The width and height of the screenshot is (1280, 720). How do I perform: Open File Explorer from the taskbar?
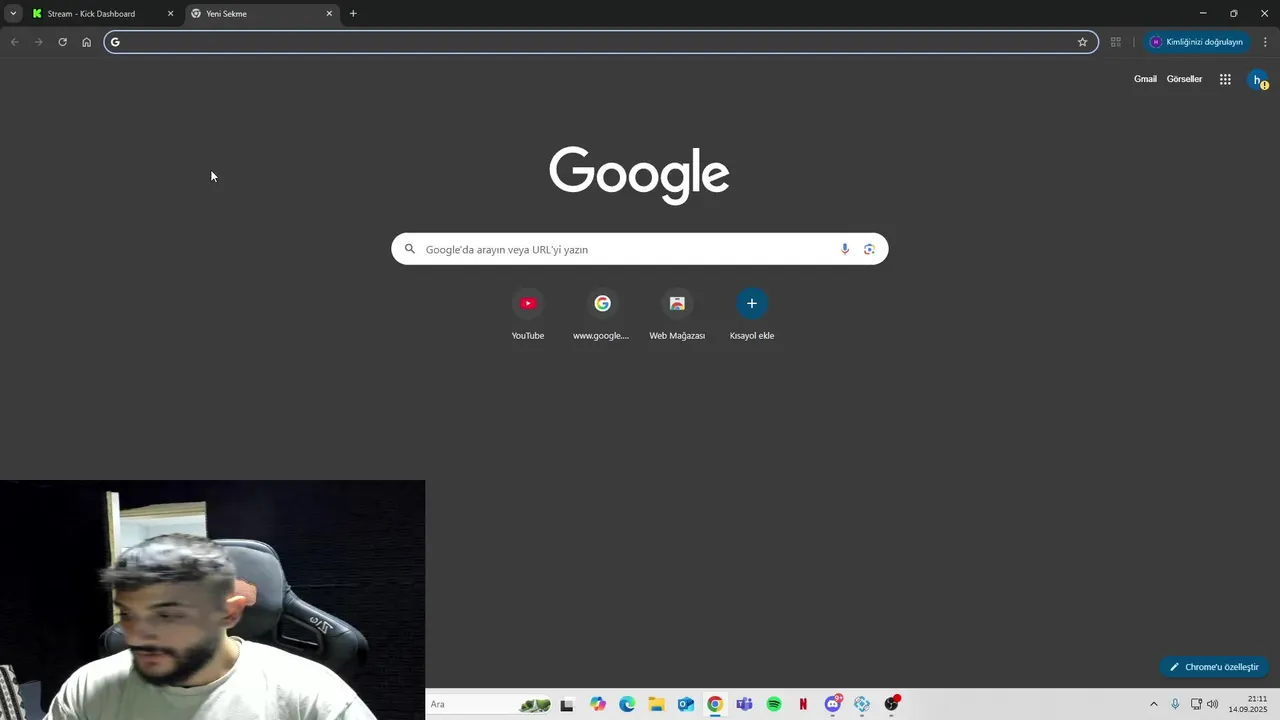tap(656, 704)
